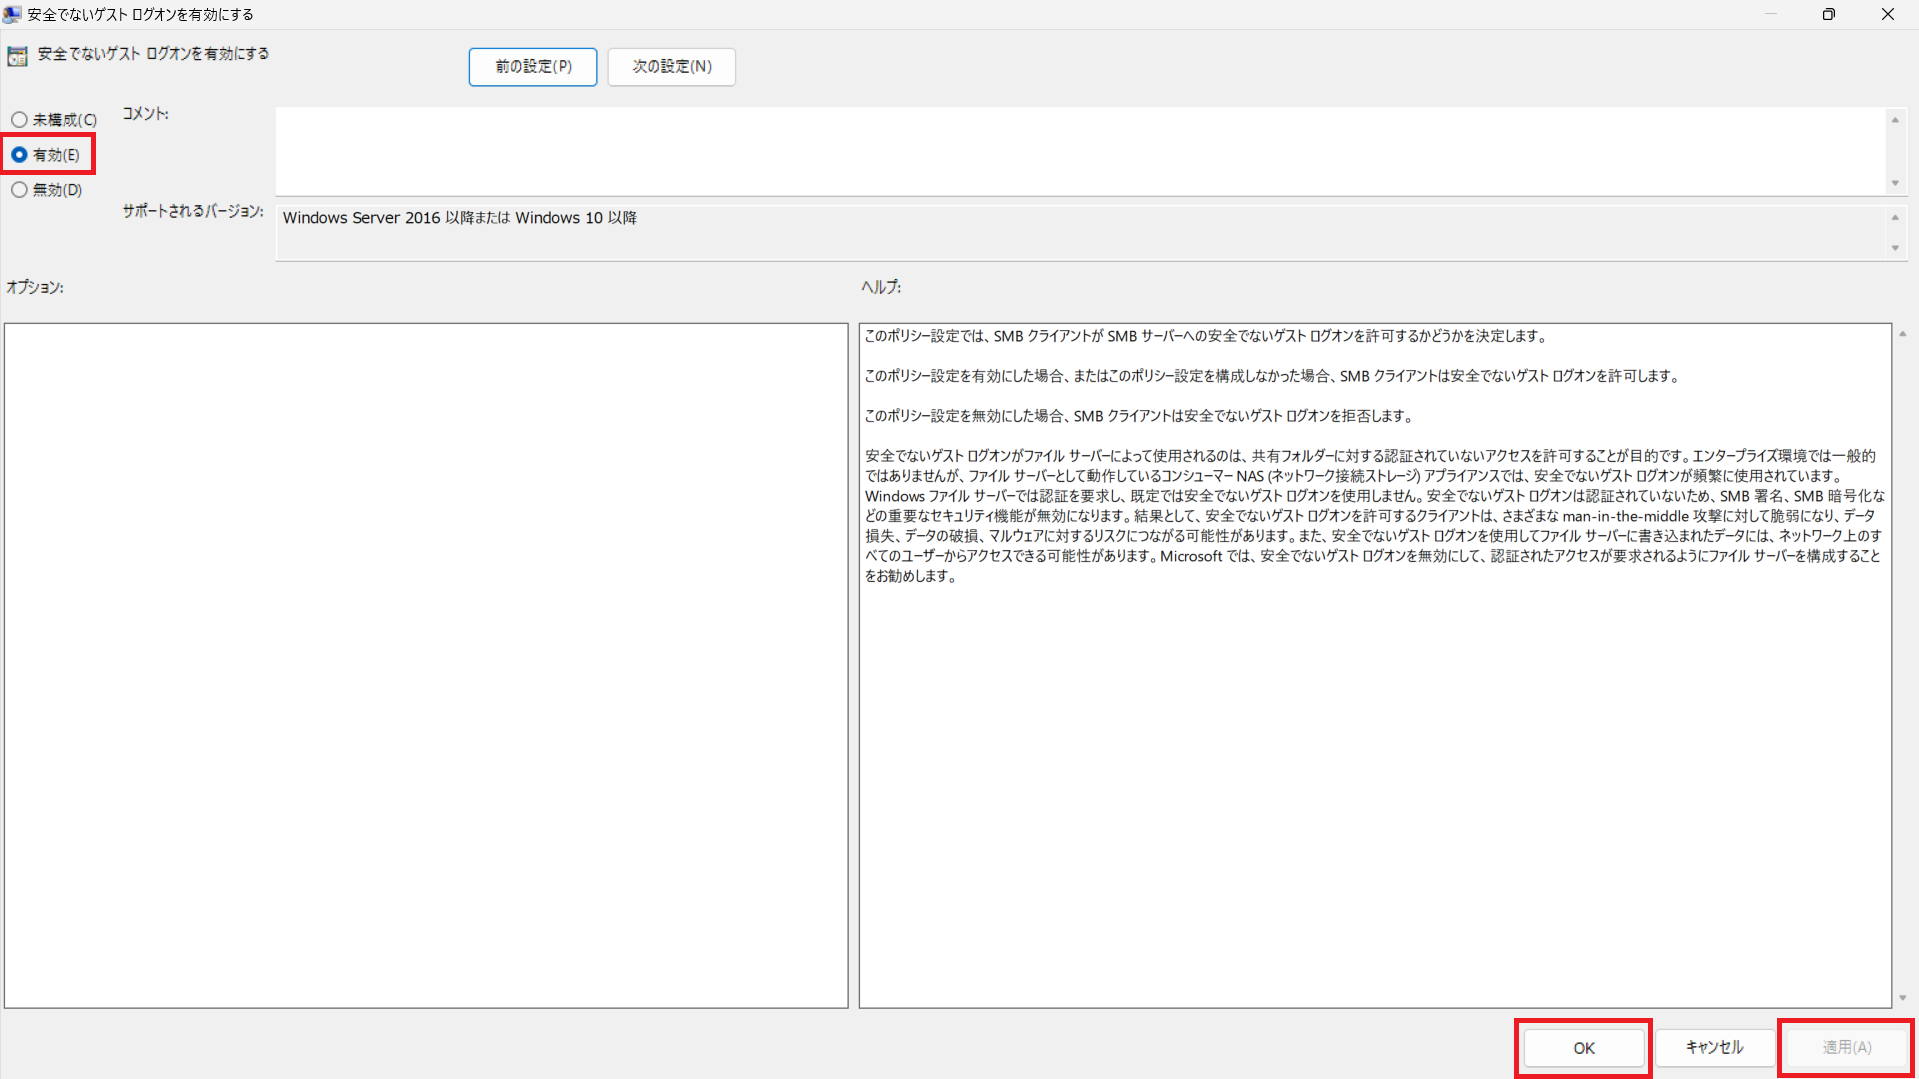Click the オプション: label

coord(35,288)
